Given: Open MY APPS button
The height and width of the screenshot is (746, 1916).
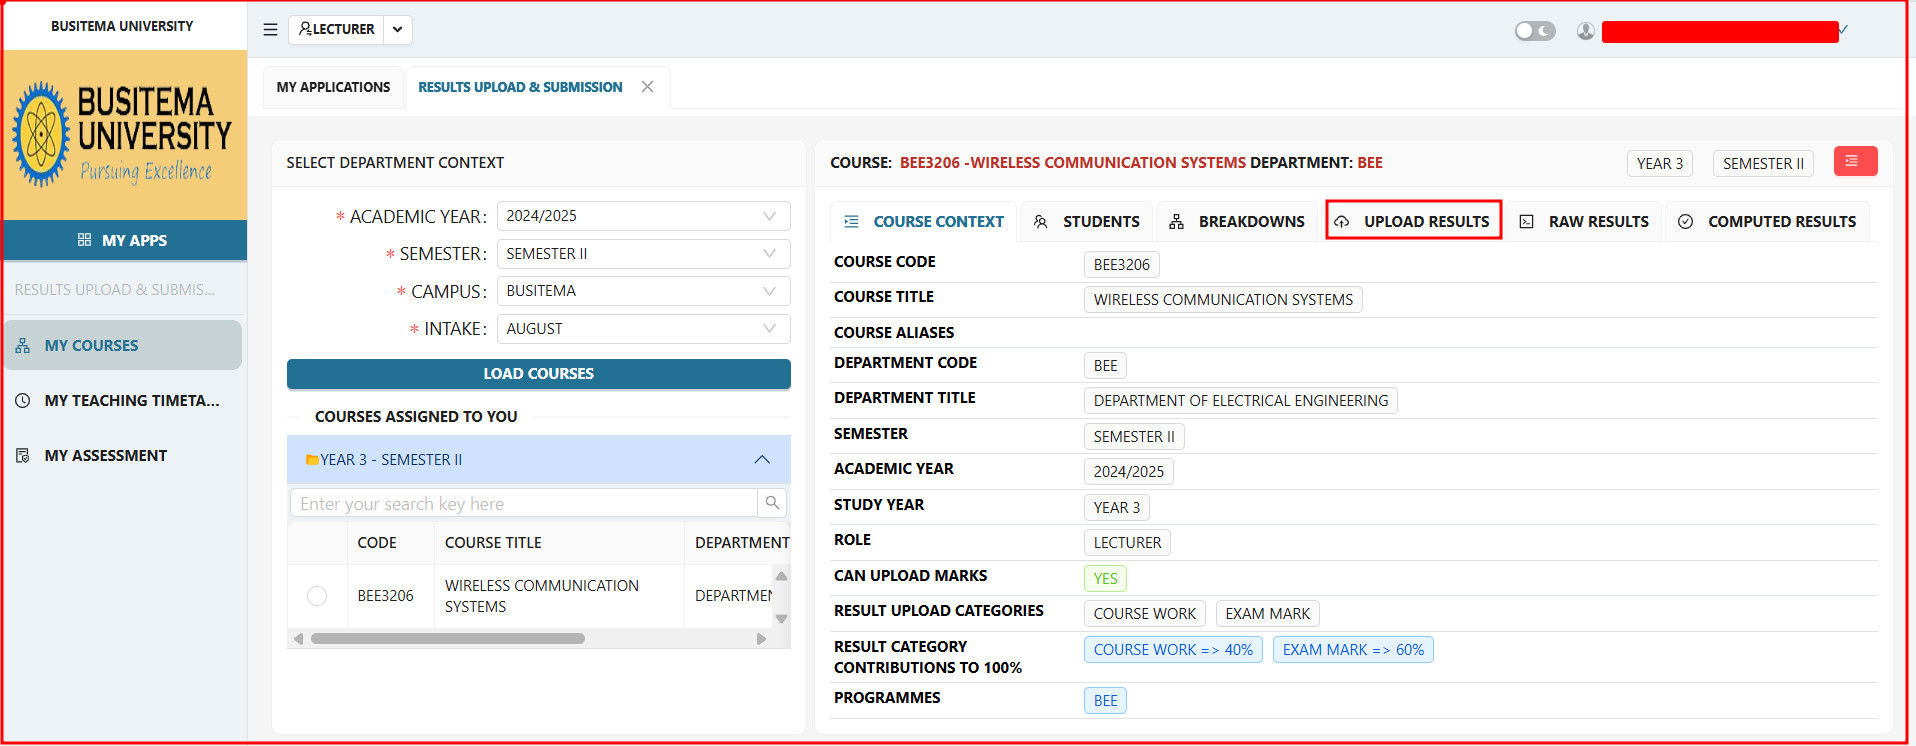Looking at the screenshot, I should tap(124, 240).
